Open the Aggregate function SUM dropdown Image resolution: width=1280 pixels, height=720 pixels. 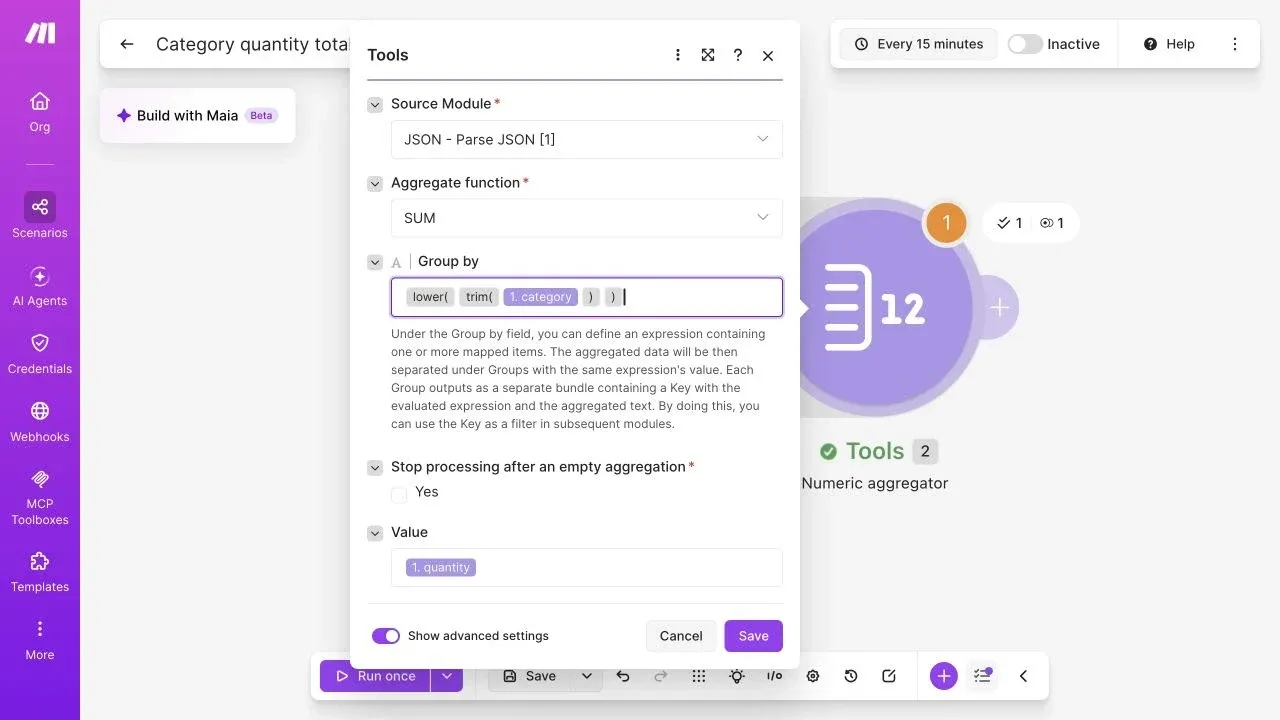587,218
